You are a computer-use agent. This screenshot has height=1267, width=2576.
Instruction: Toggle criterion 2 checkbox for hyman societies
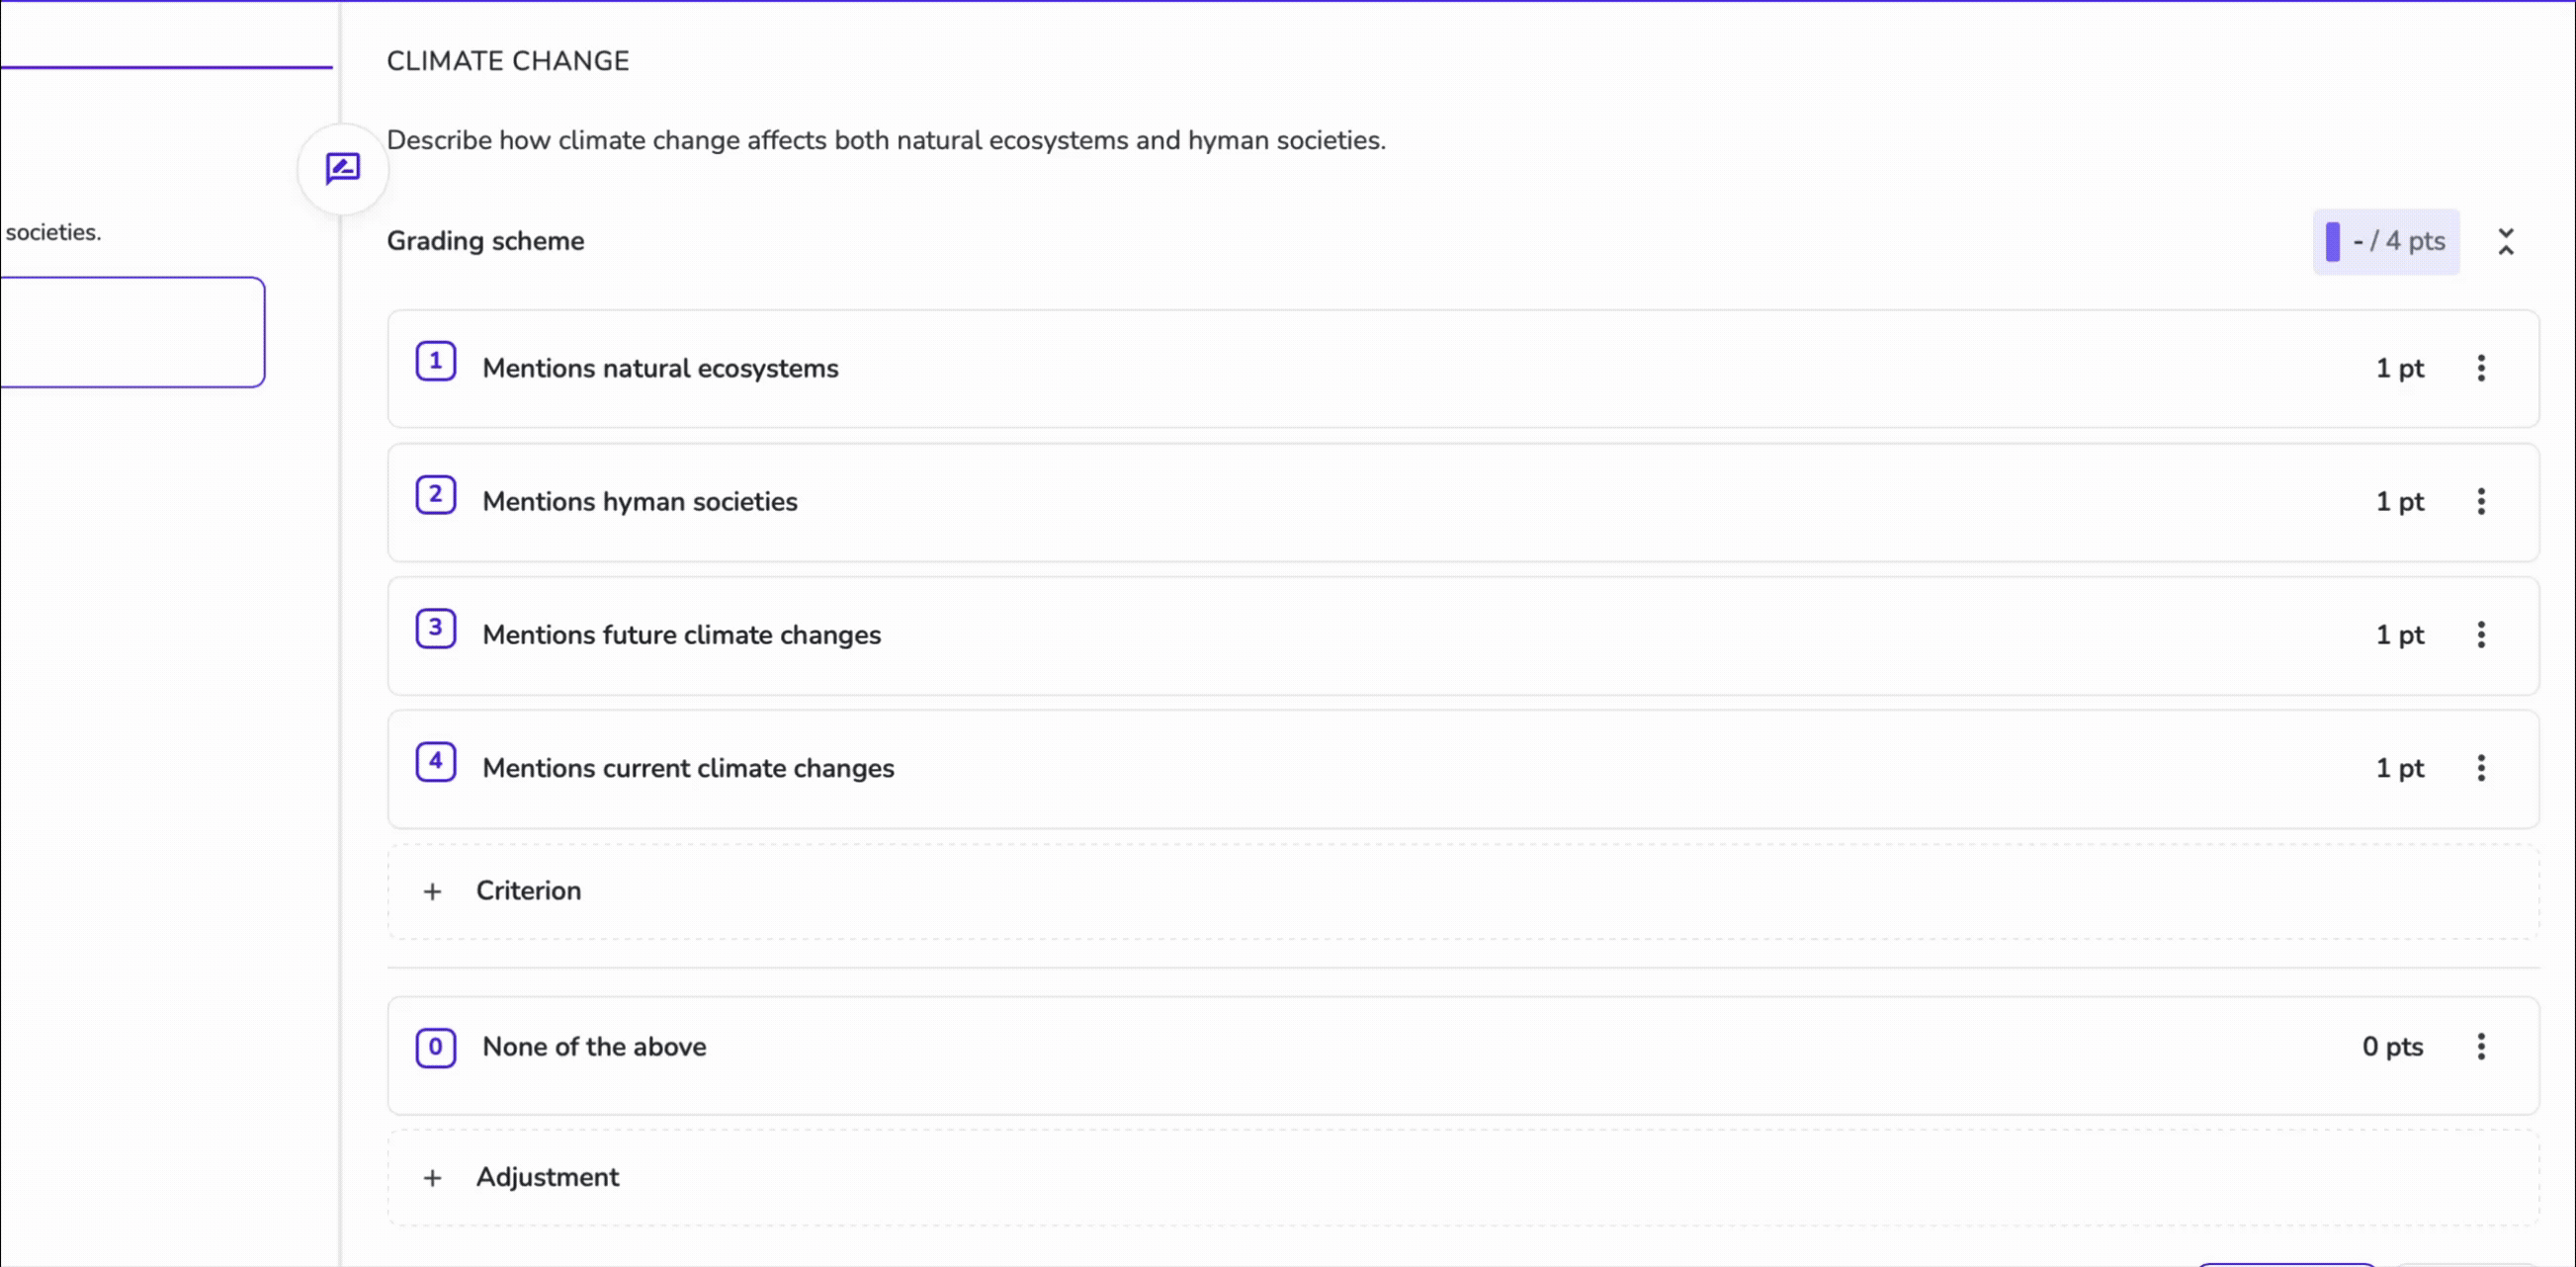click(x=435, y=495)
